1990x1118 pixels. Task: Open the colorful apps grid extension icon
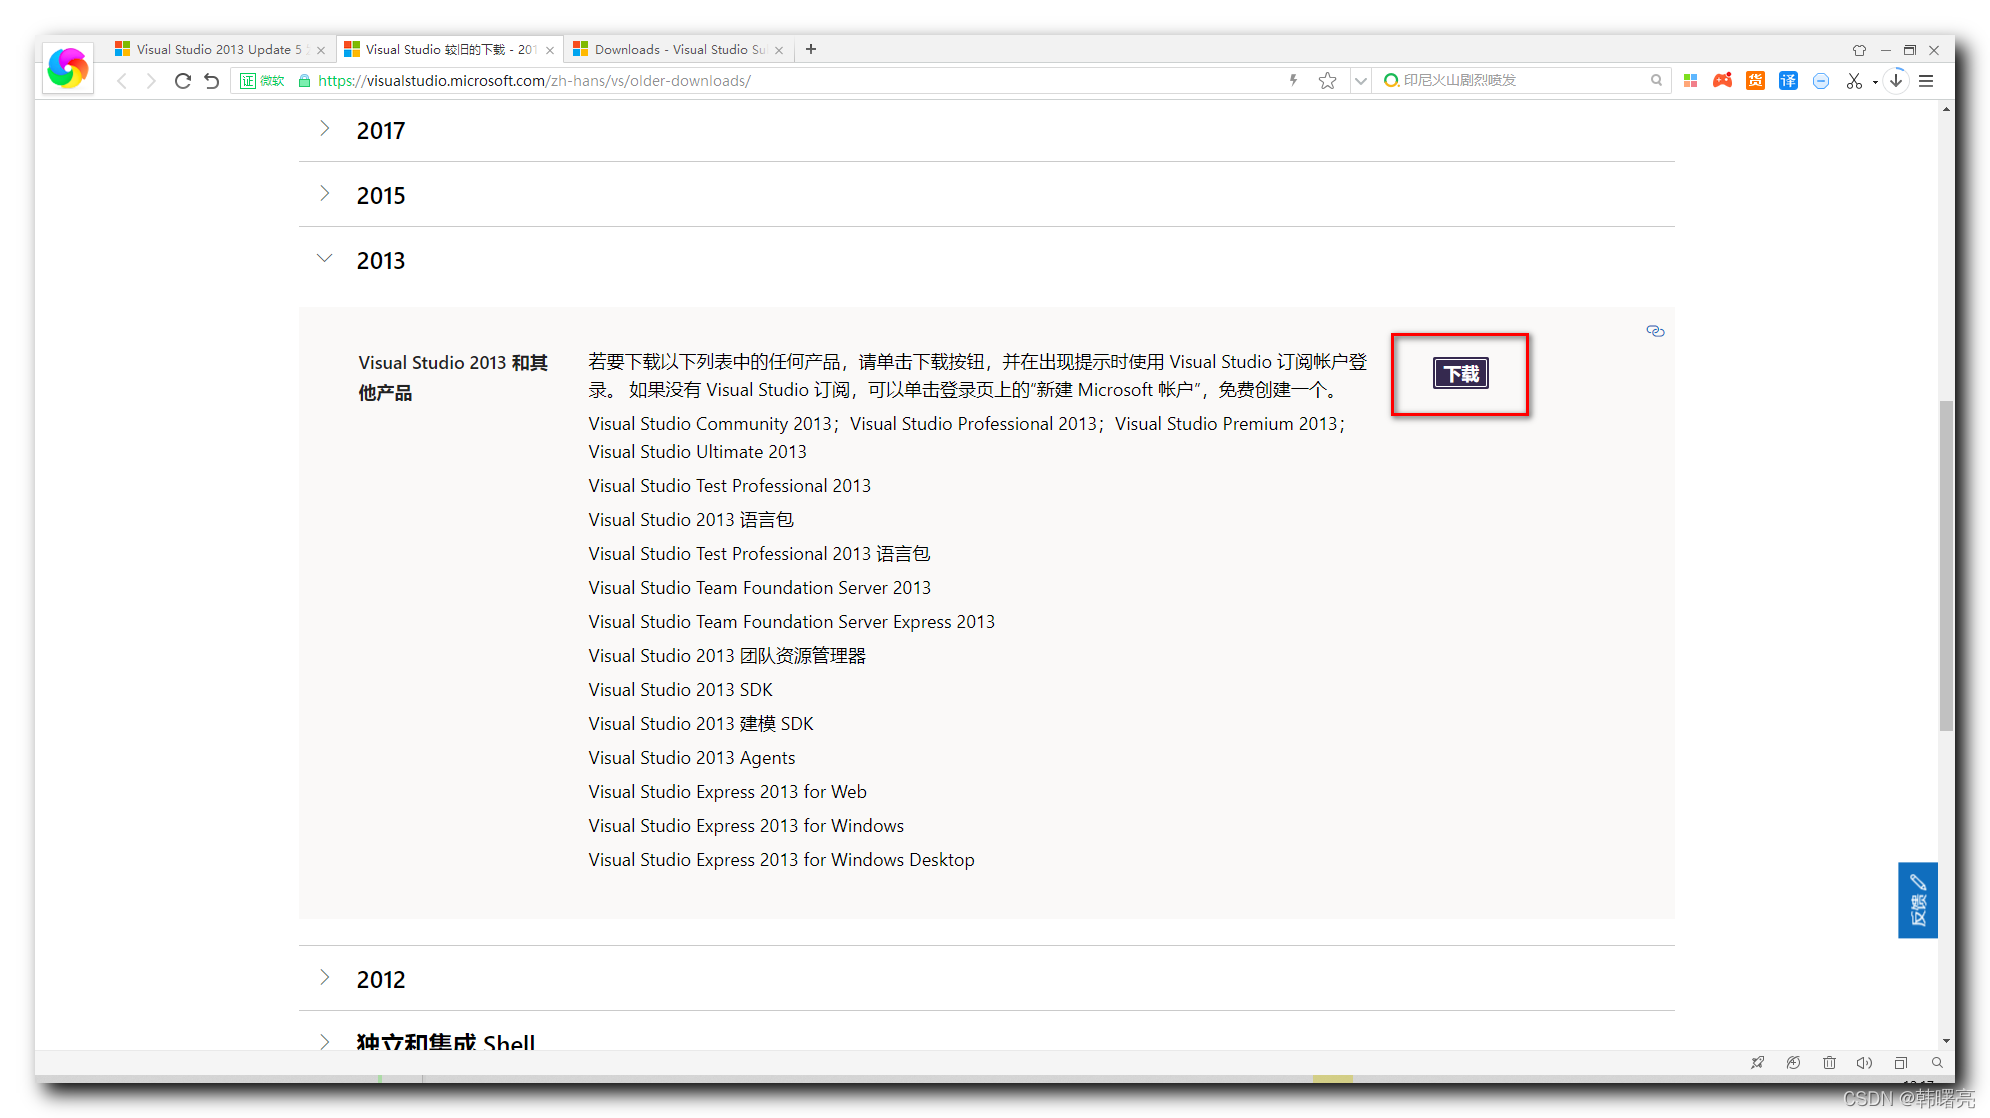click(1690, 80)
